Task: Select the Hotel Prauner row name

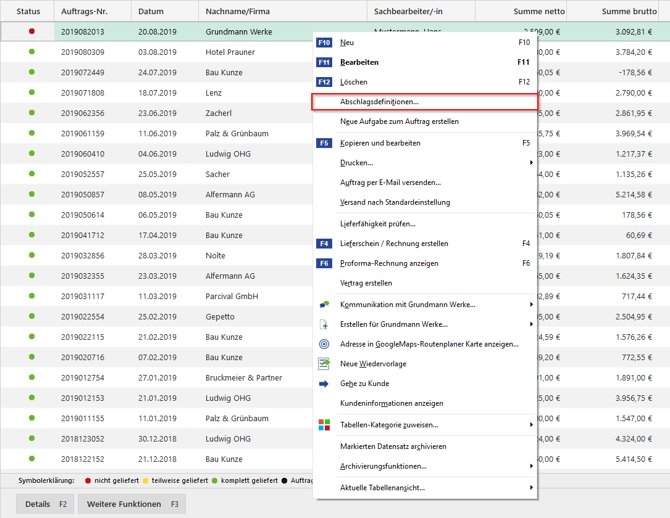Action: click(x=230, y=52)
